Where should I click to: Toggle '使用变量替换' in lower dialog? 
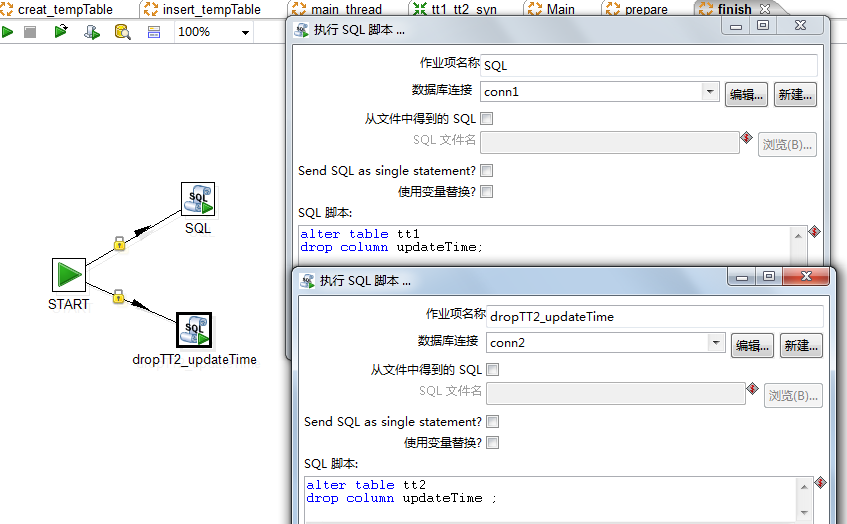click(493, 442)
